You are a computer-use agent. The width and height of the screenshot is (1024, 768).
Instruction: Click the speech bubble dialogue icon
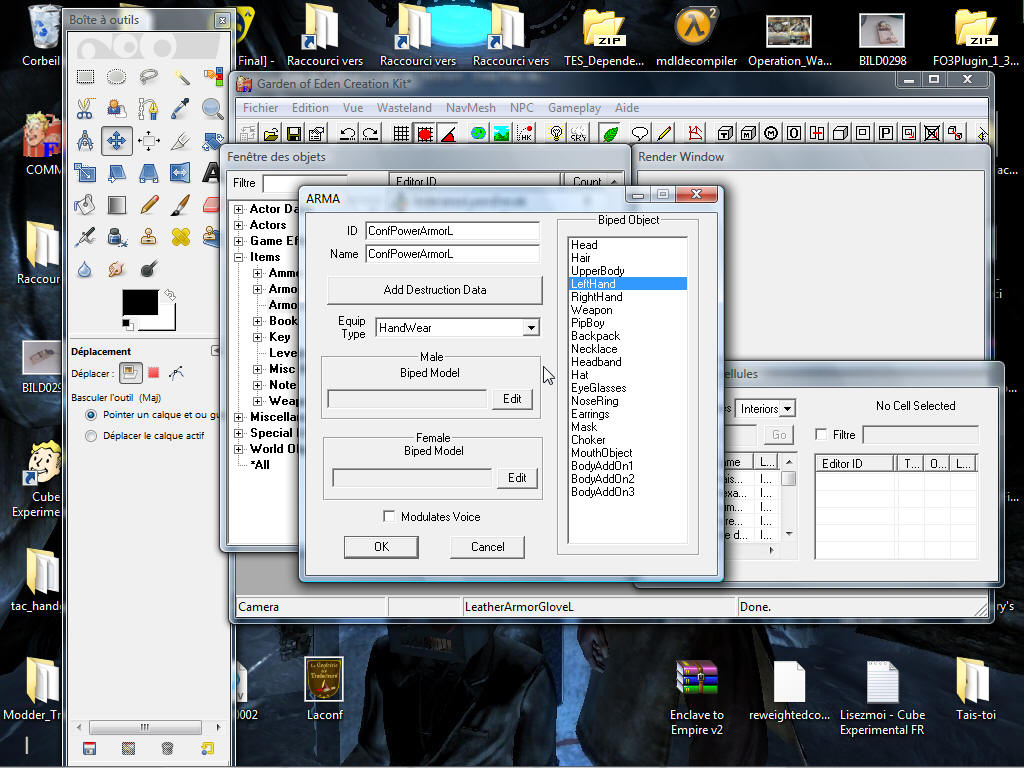[x=640, y=134]
